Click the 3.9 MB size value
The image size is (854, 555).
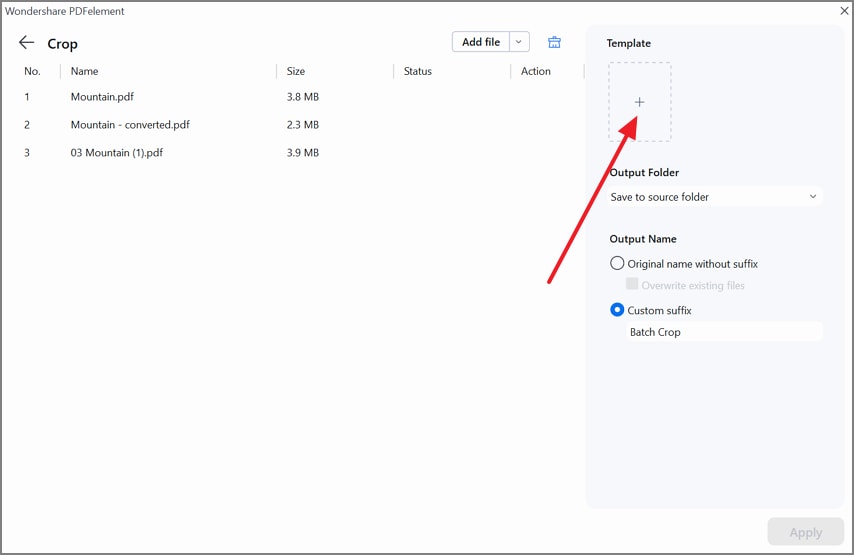pos(303,153)
